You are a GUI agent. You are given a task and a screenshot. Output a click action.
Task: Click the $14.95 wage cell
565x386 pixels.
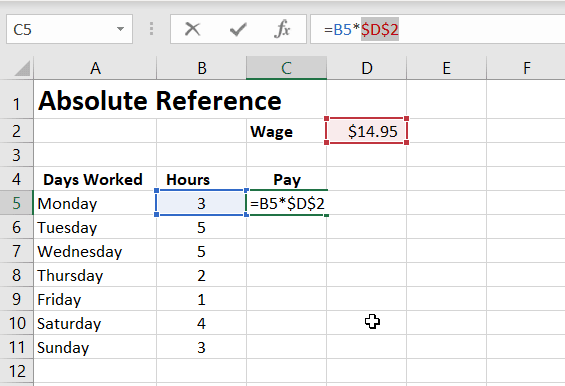coord(366,131)
